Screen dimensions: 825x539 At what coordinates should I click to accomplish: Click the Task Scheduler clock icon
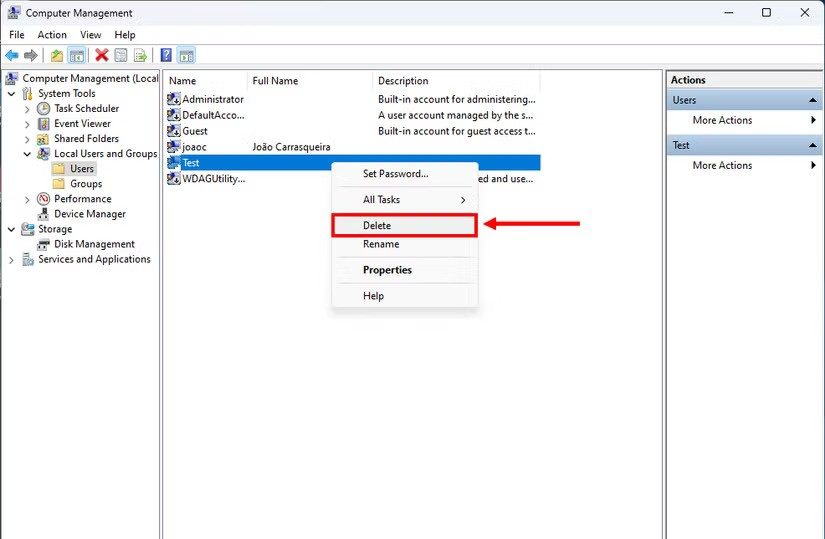pyautogui.click(x=44, y=108)
